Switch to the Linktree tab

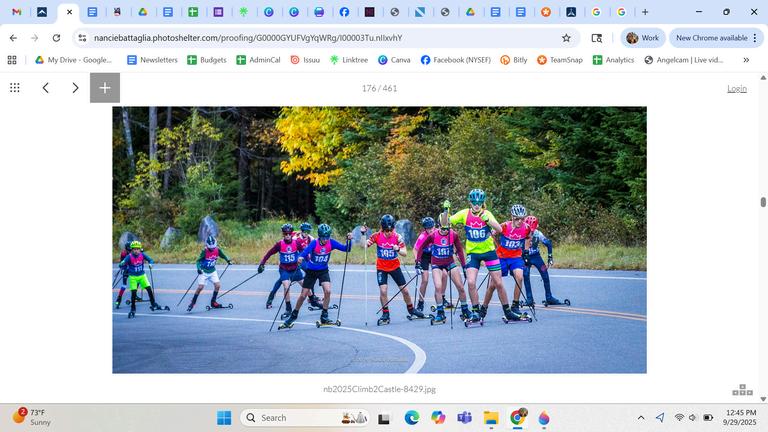243,12
